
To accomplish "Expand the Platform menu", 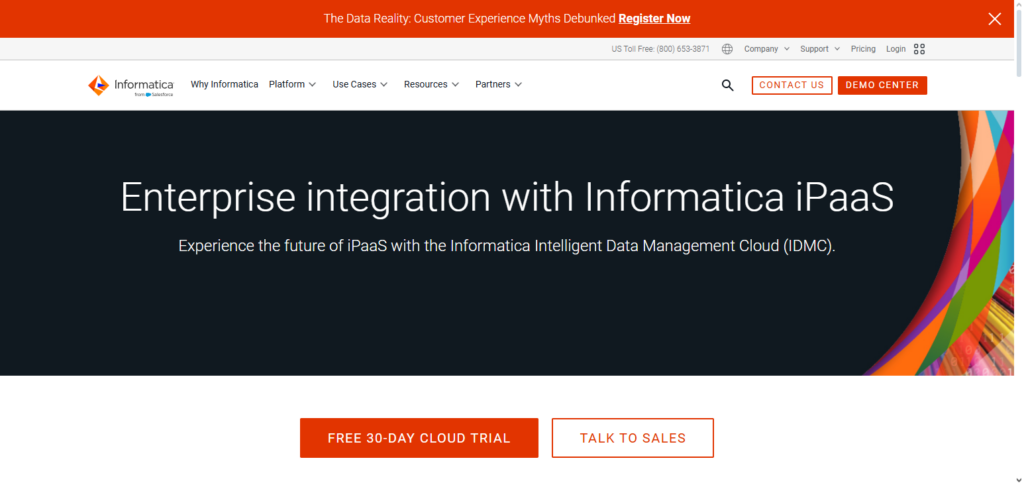I will pos(292,84).
